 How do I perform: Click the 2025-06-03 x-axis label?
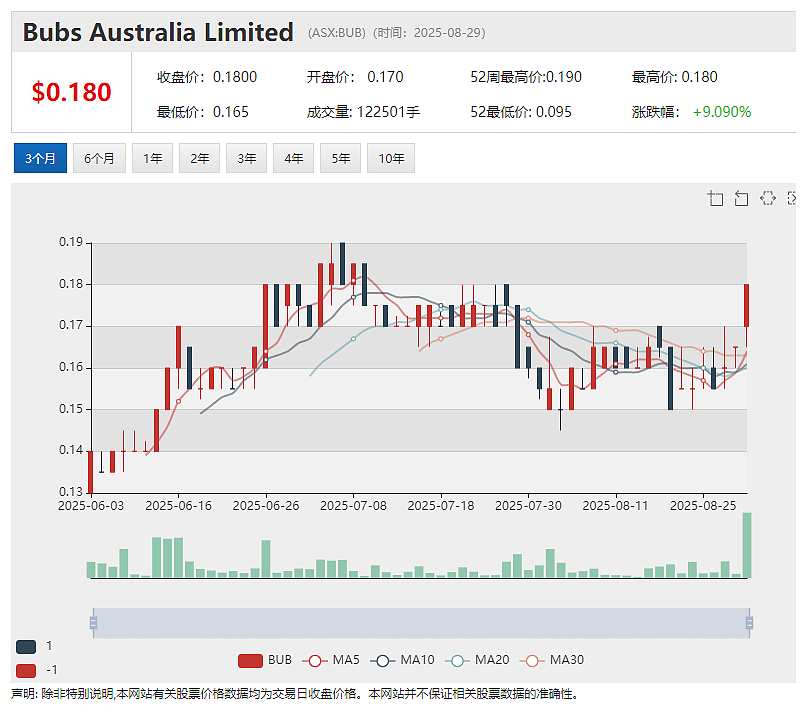[x=91, y=506]
